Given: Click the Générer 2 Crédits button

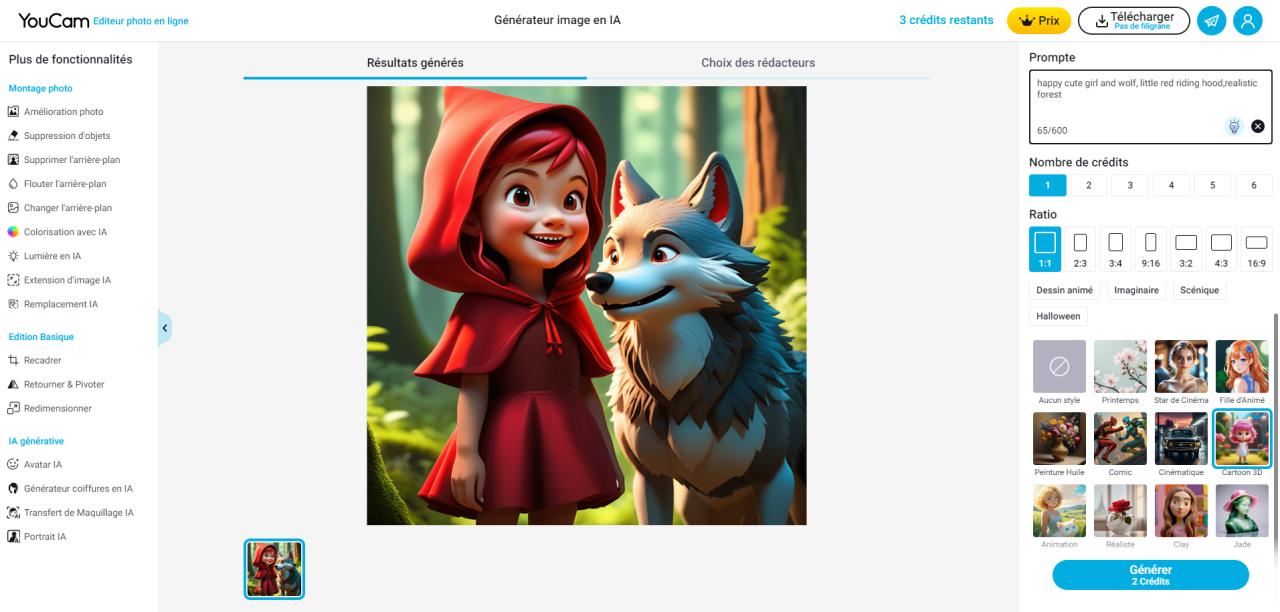Looking at the screenshot, I should (x=1150, y=575).
